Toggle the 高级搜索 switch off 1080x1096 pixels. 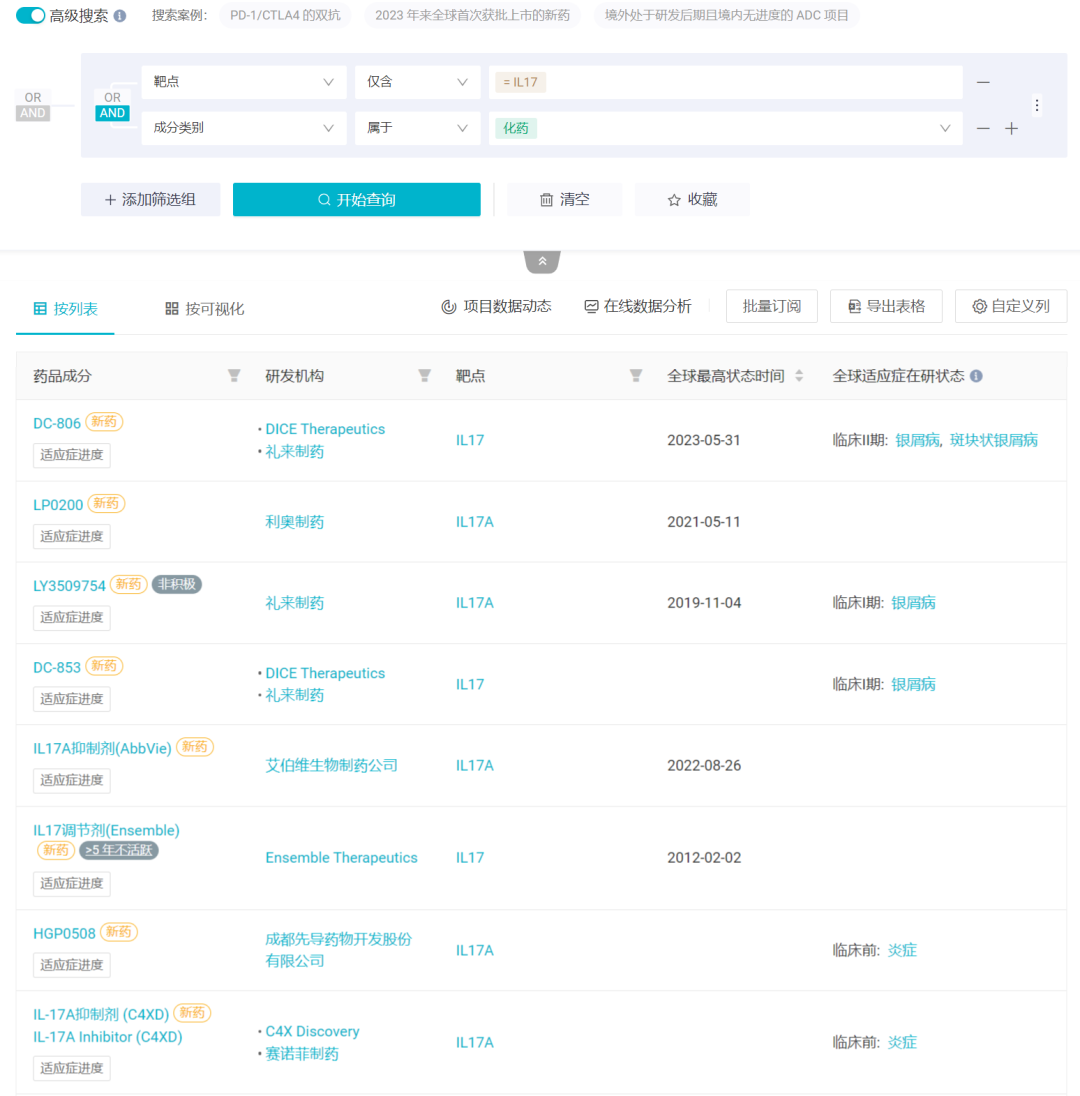point(31,16)
